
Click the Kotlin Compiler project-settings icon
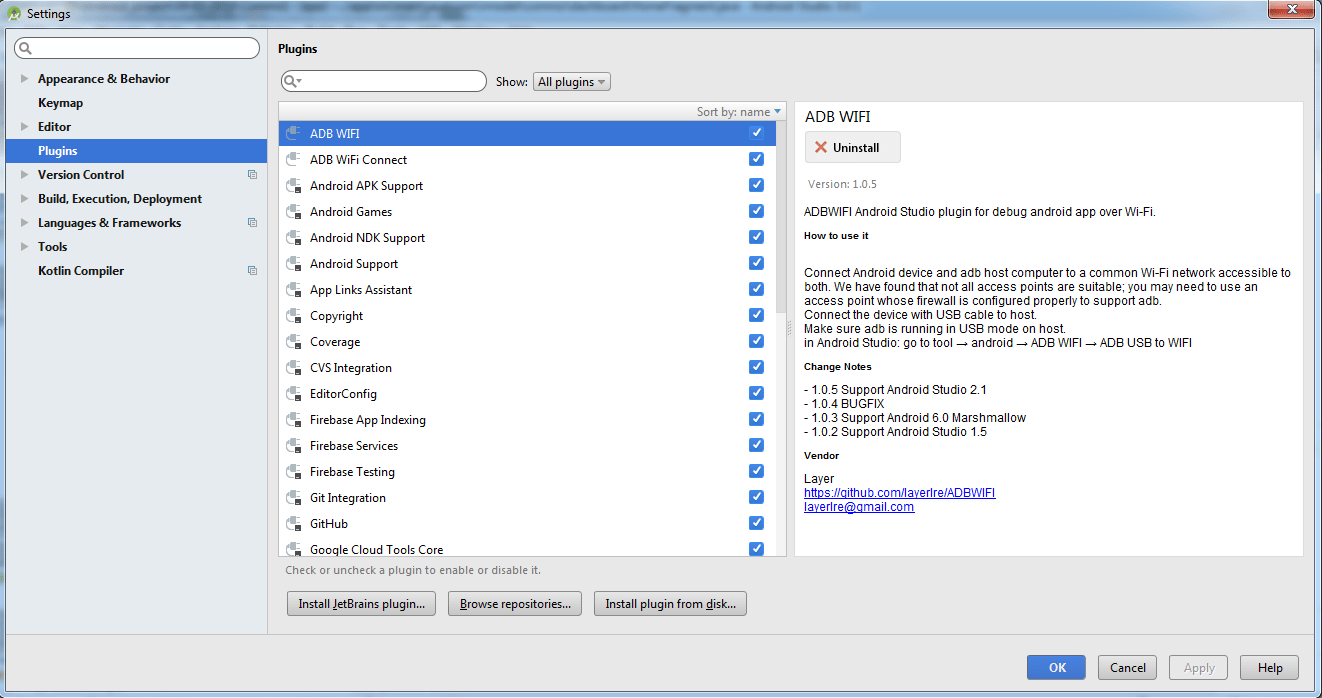coord(252,271)
